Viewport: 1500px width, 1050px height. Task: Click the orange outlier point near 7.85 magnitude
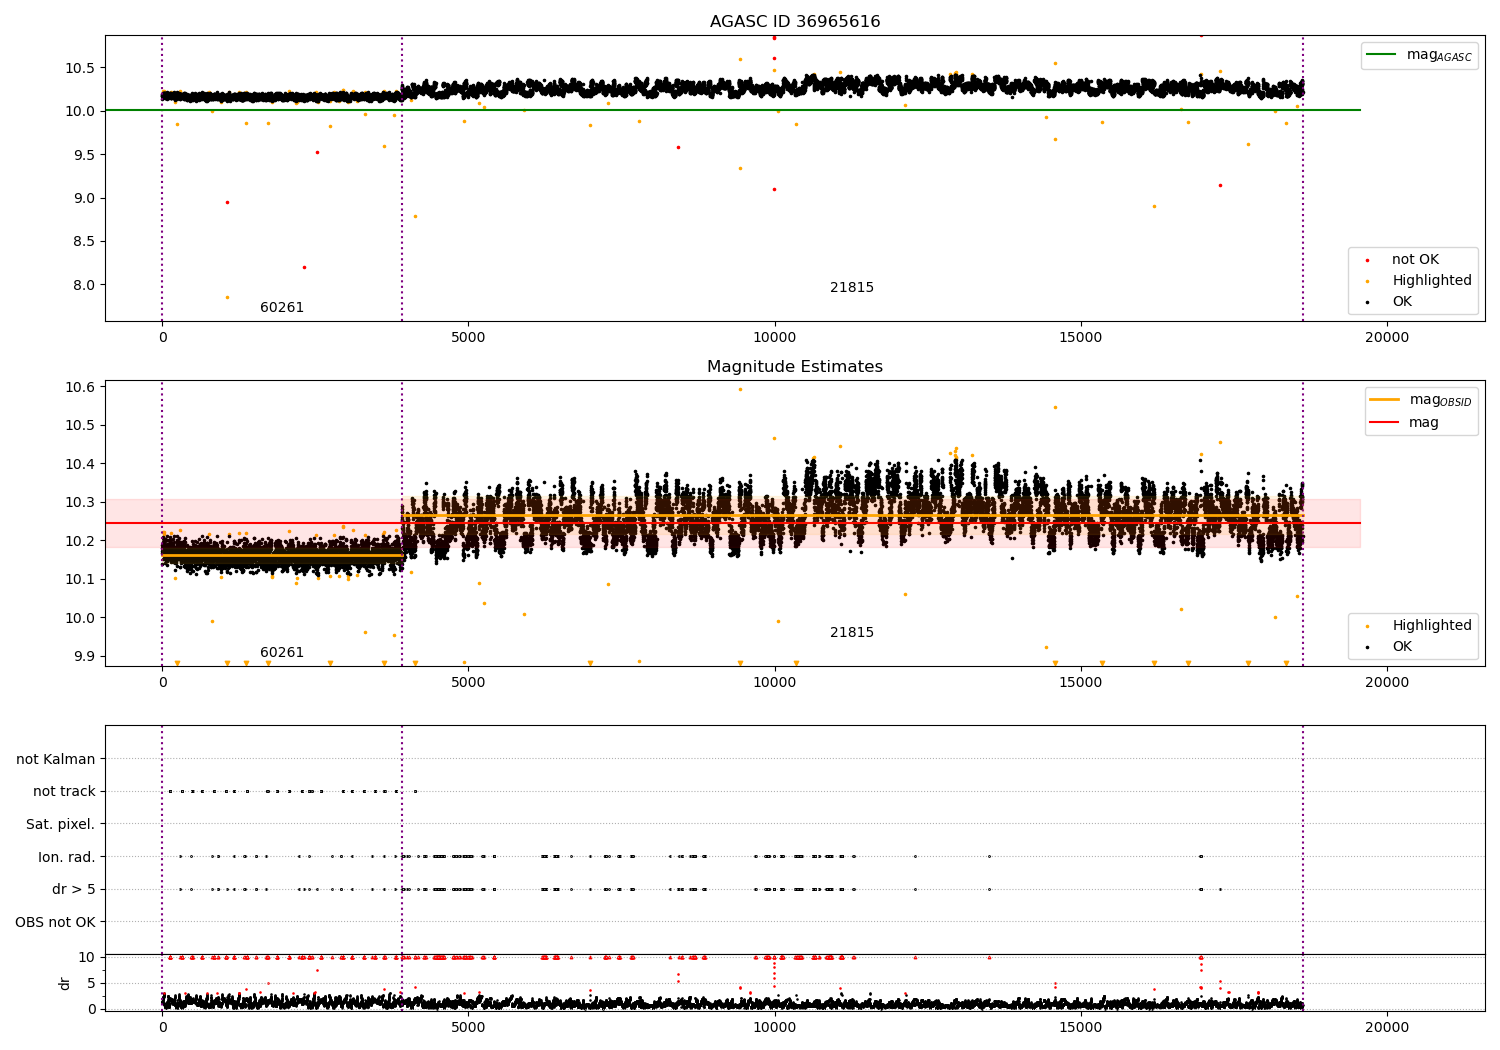pyautogui.click(x=227, y=297)
